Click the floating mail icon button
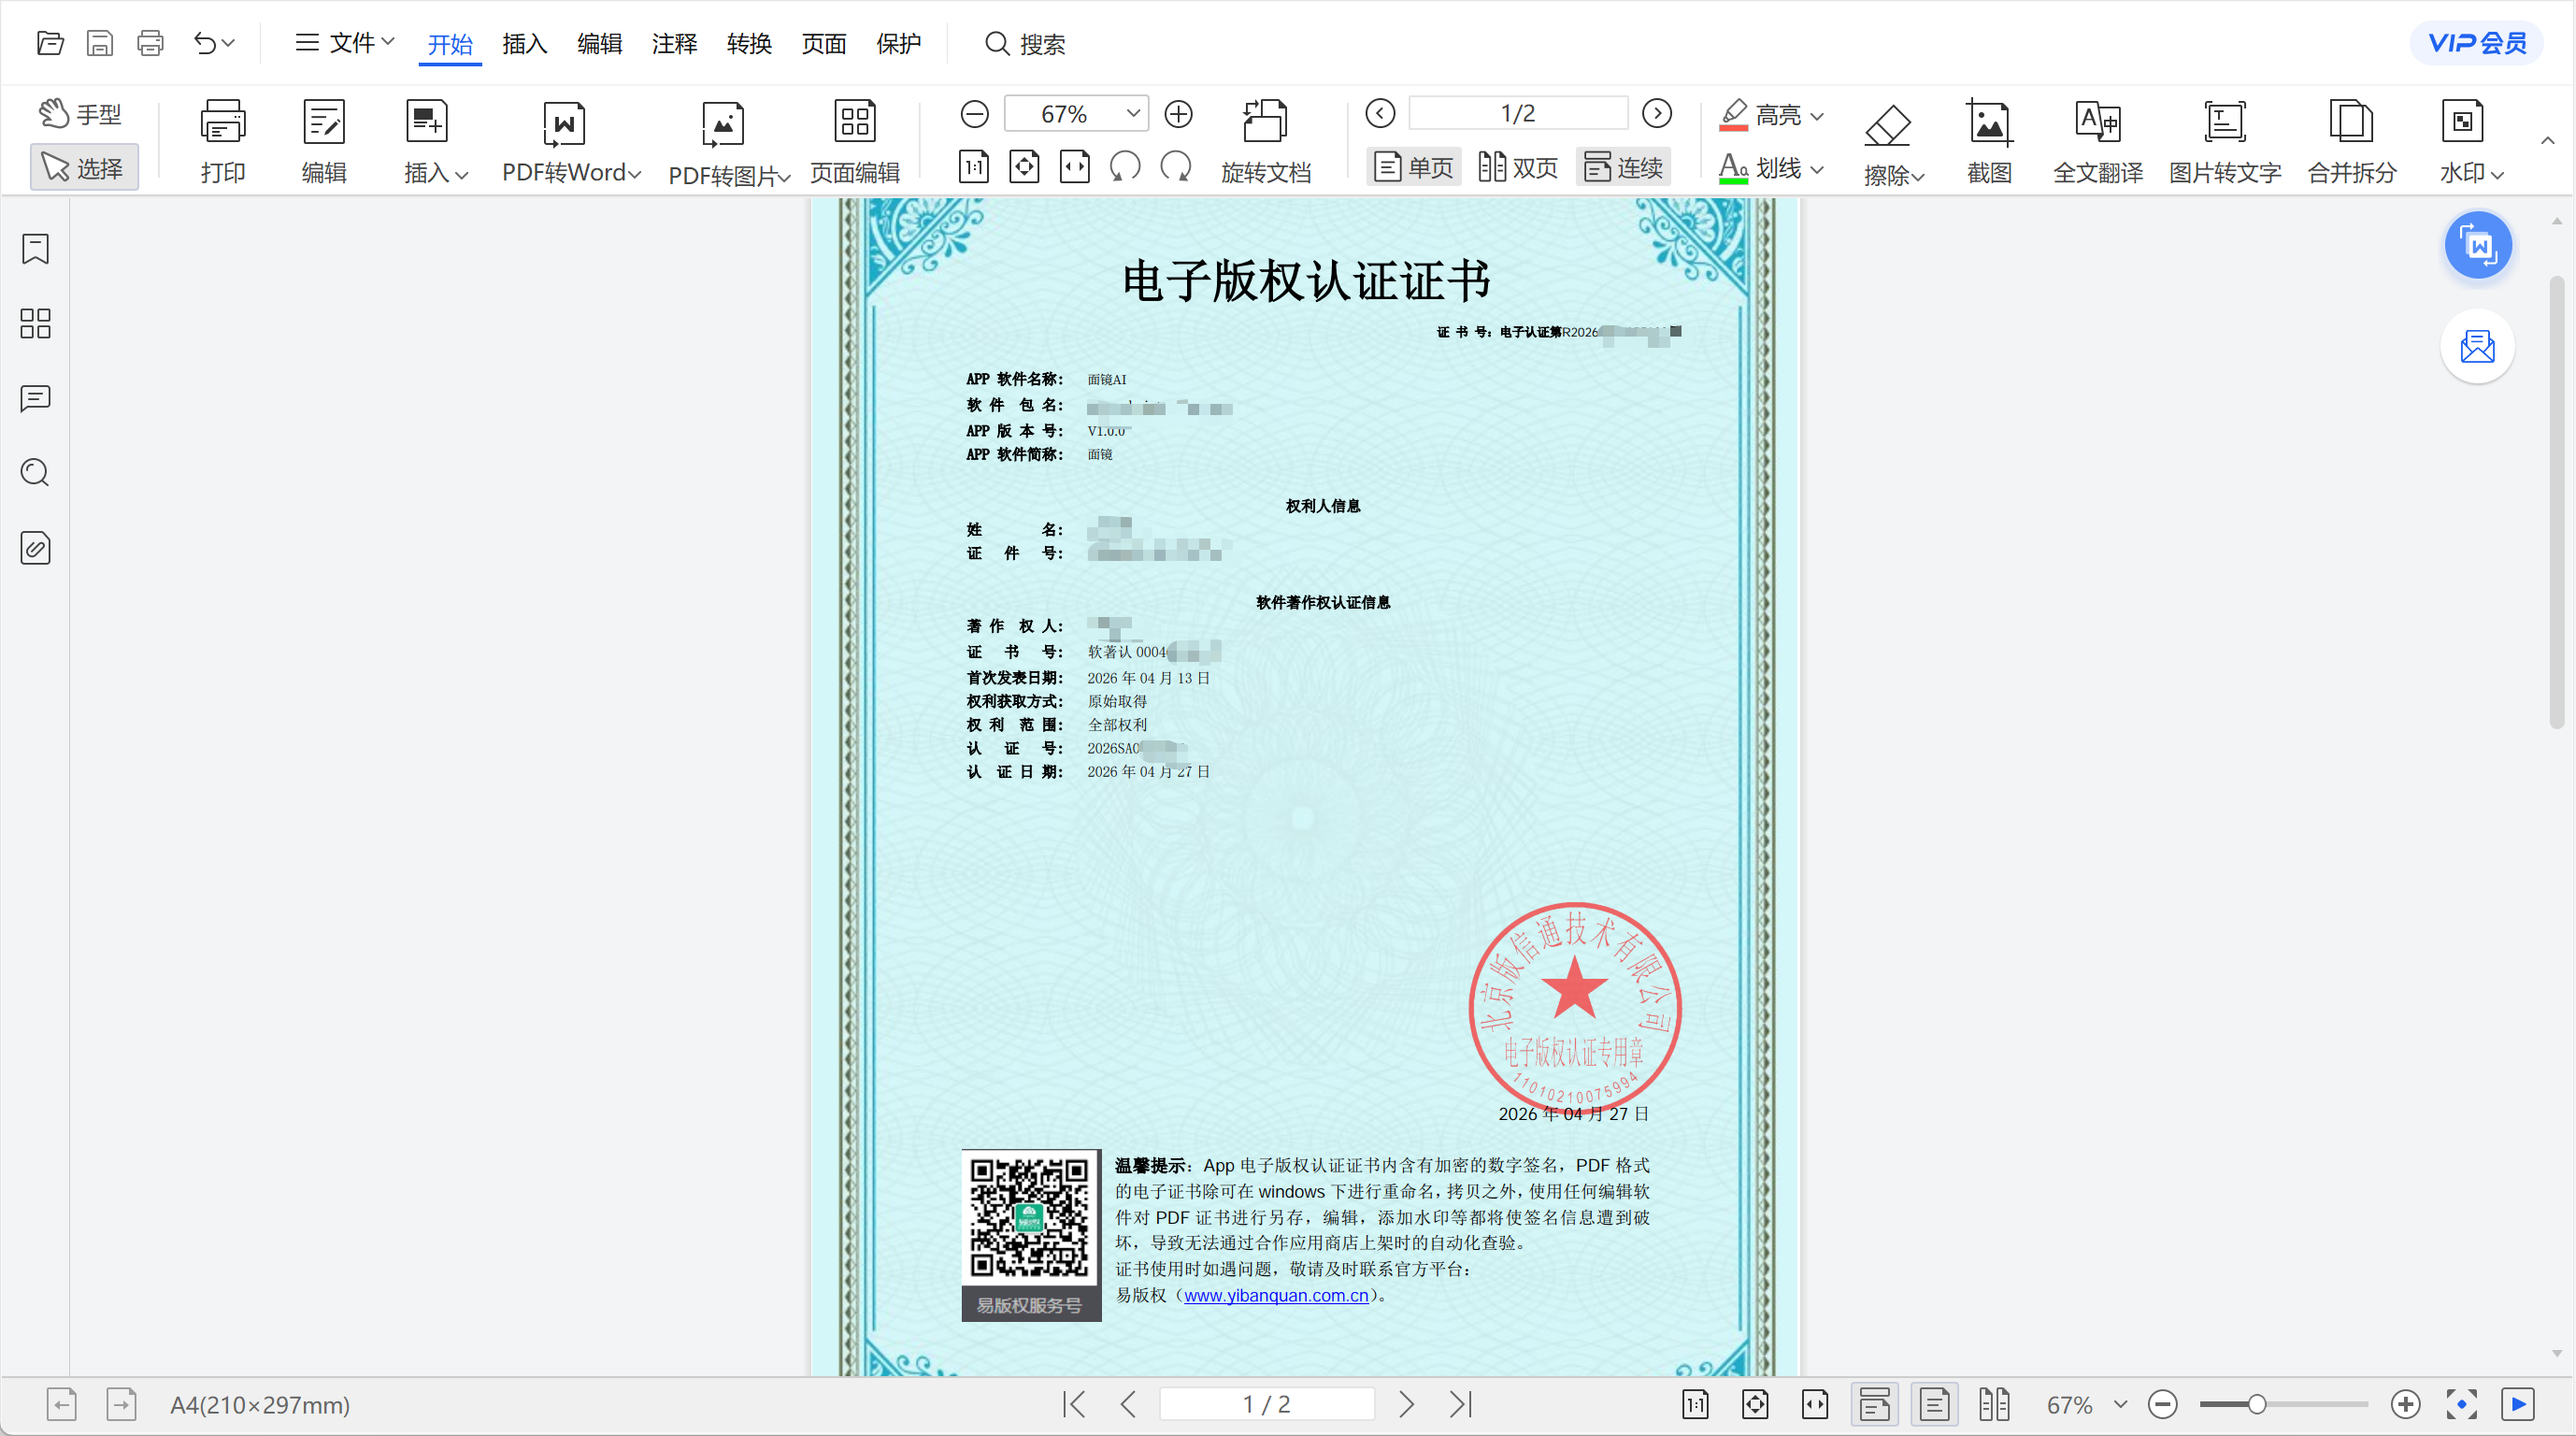Screen dimensions: 2576x1436 pyautogui.click(x=2478, y=346)
